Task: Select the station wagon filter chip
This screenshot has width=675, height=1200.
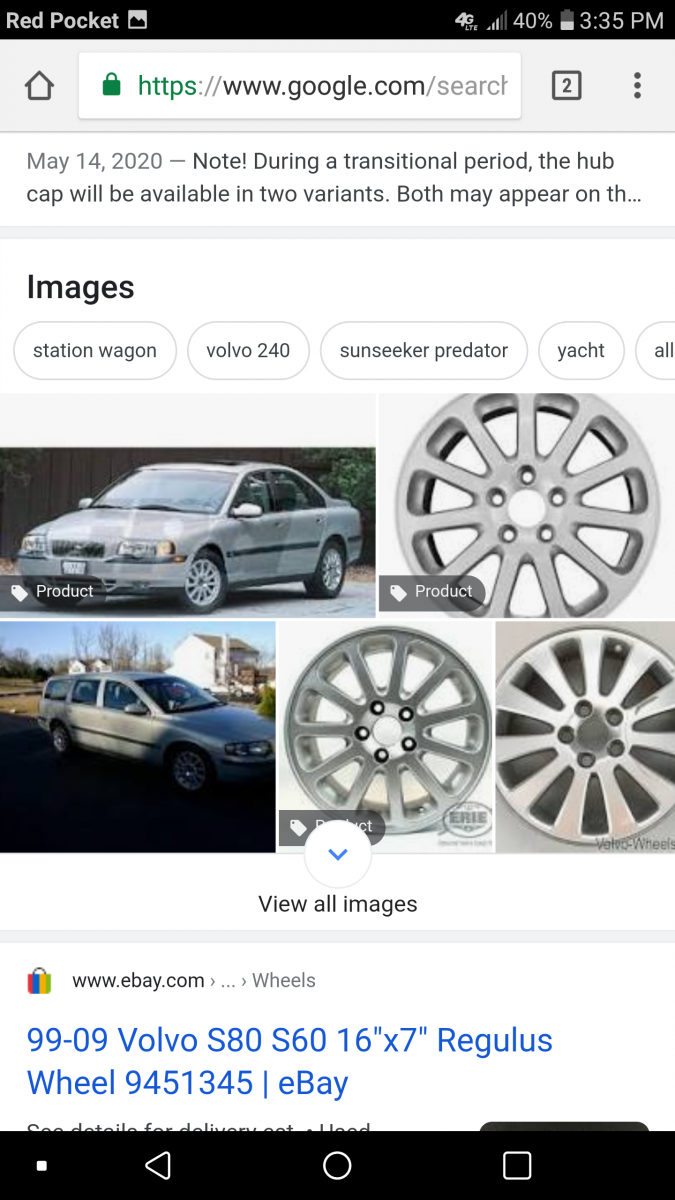Action: [x=94, y=350]
